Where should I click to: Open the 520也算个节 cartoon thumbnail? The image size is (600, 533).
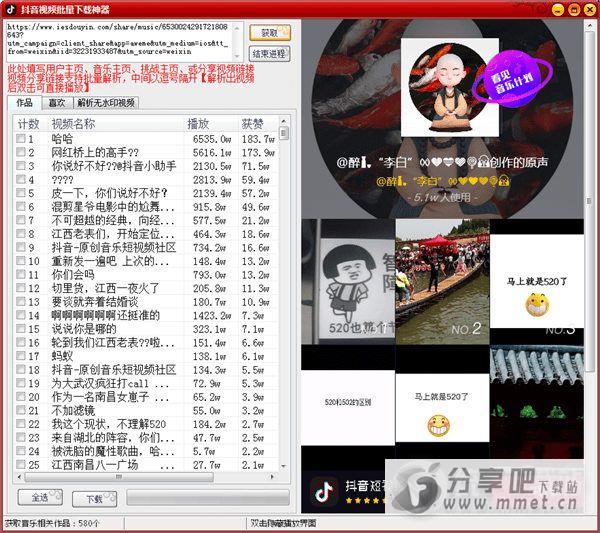tap(348, 282)
